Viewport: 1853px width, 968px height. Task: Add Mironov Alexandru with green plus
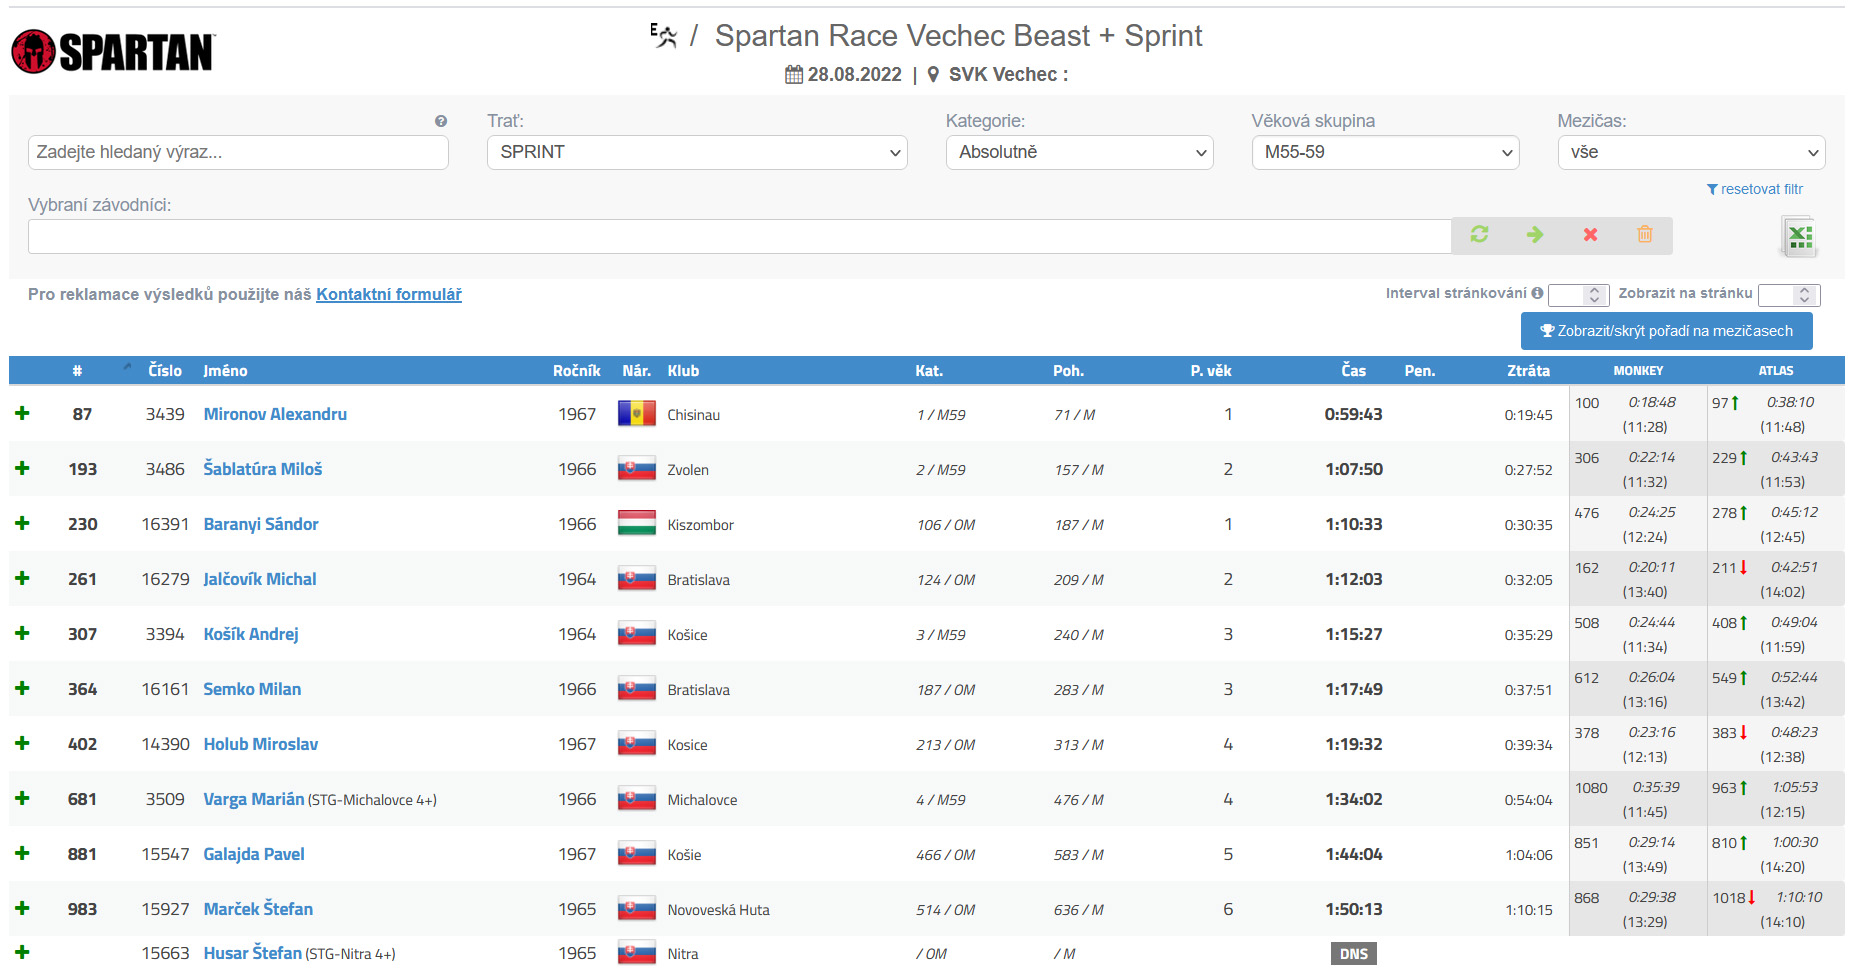pyautogui.click(x=22, y=413)
